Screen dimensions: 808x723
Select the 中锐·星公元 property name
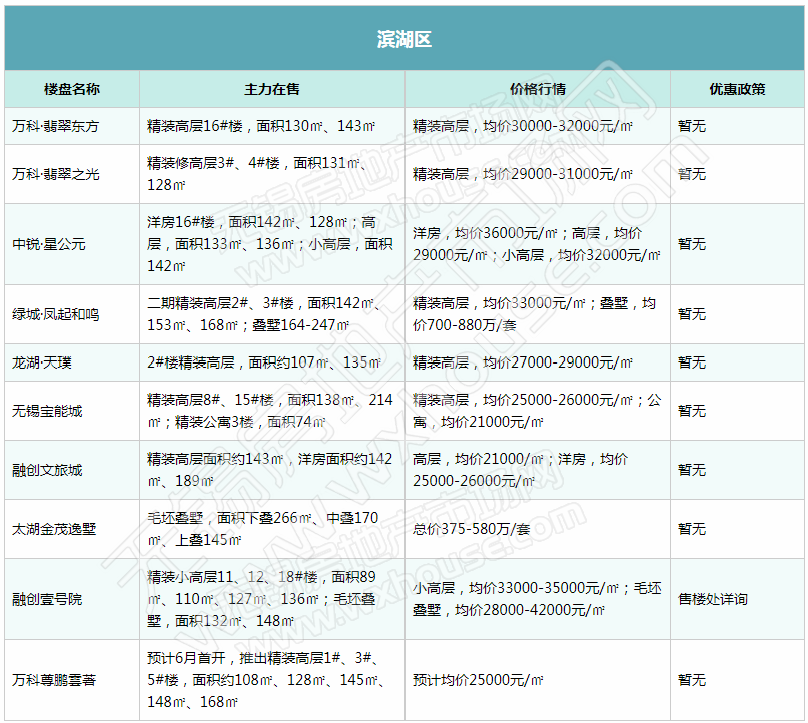pos(48,244)
